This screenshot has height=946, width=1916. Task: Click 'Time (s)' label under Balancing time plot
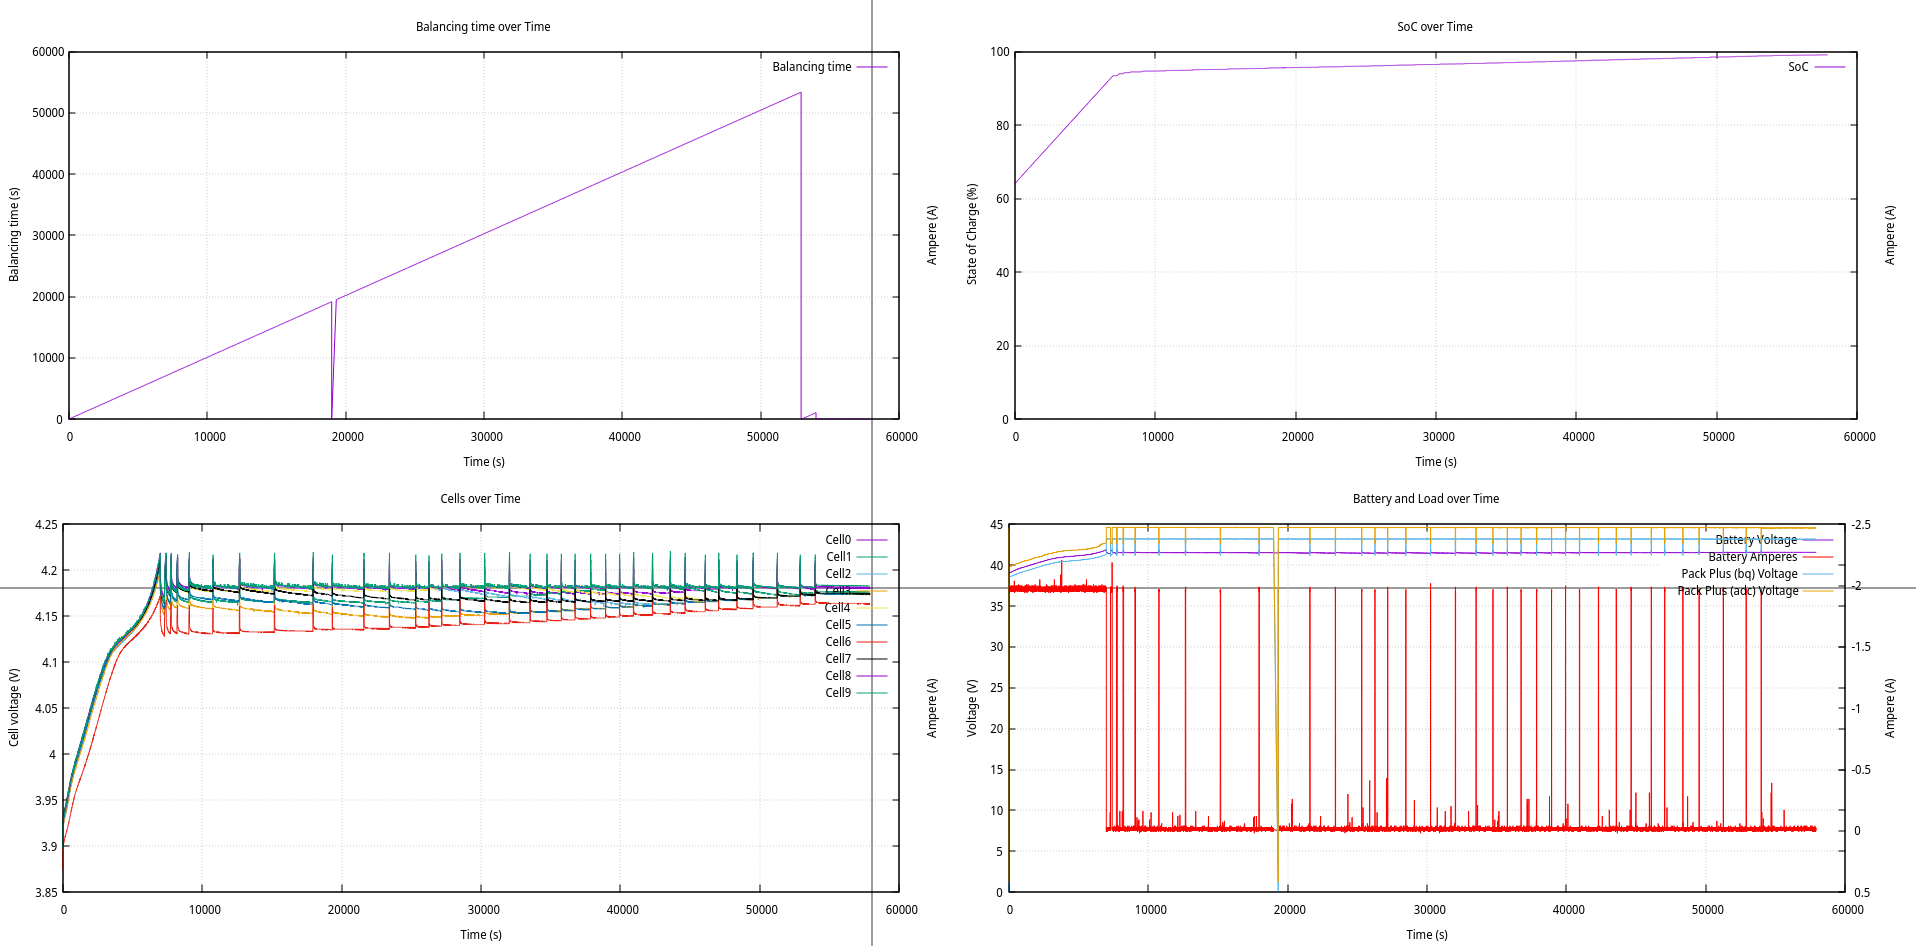[x=484, y=462]
